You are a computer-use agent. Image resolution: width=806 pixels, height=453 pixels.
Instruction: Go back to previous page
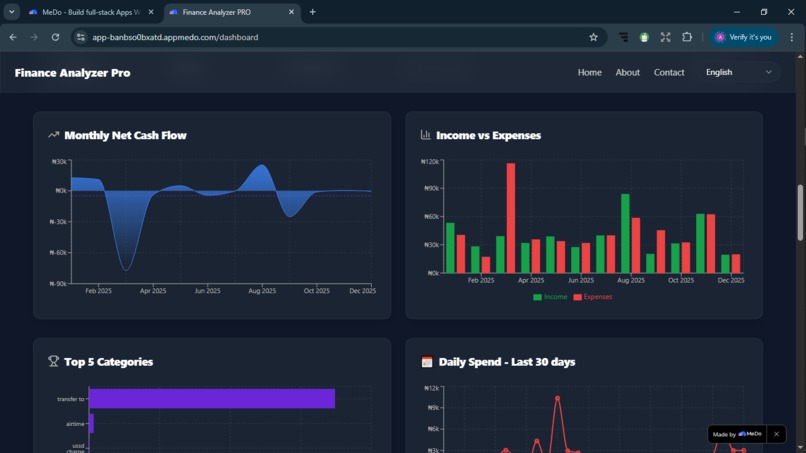pos(13,37)
